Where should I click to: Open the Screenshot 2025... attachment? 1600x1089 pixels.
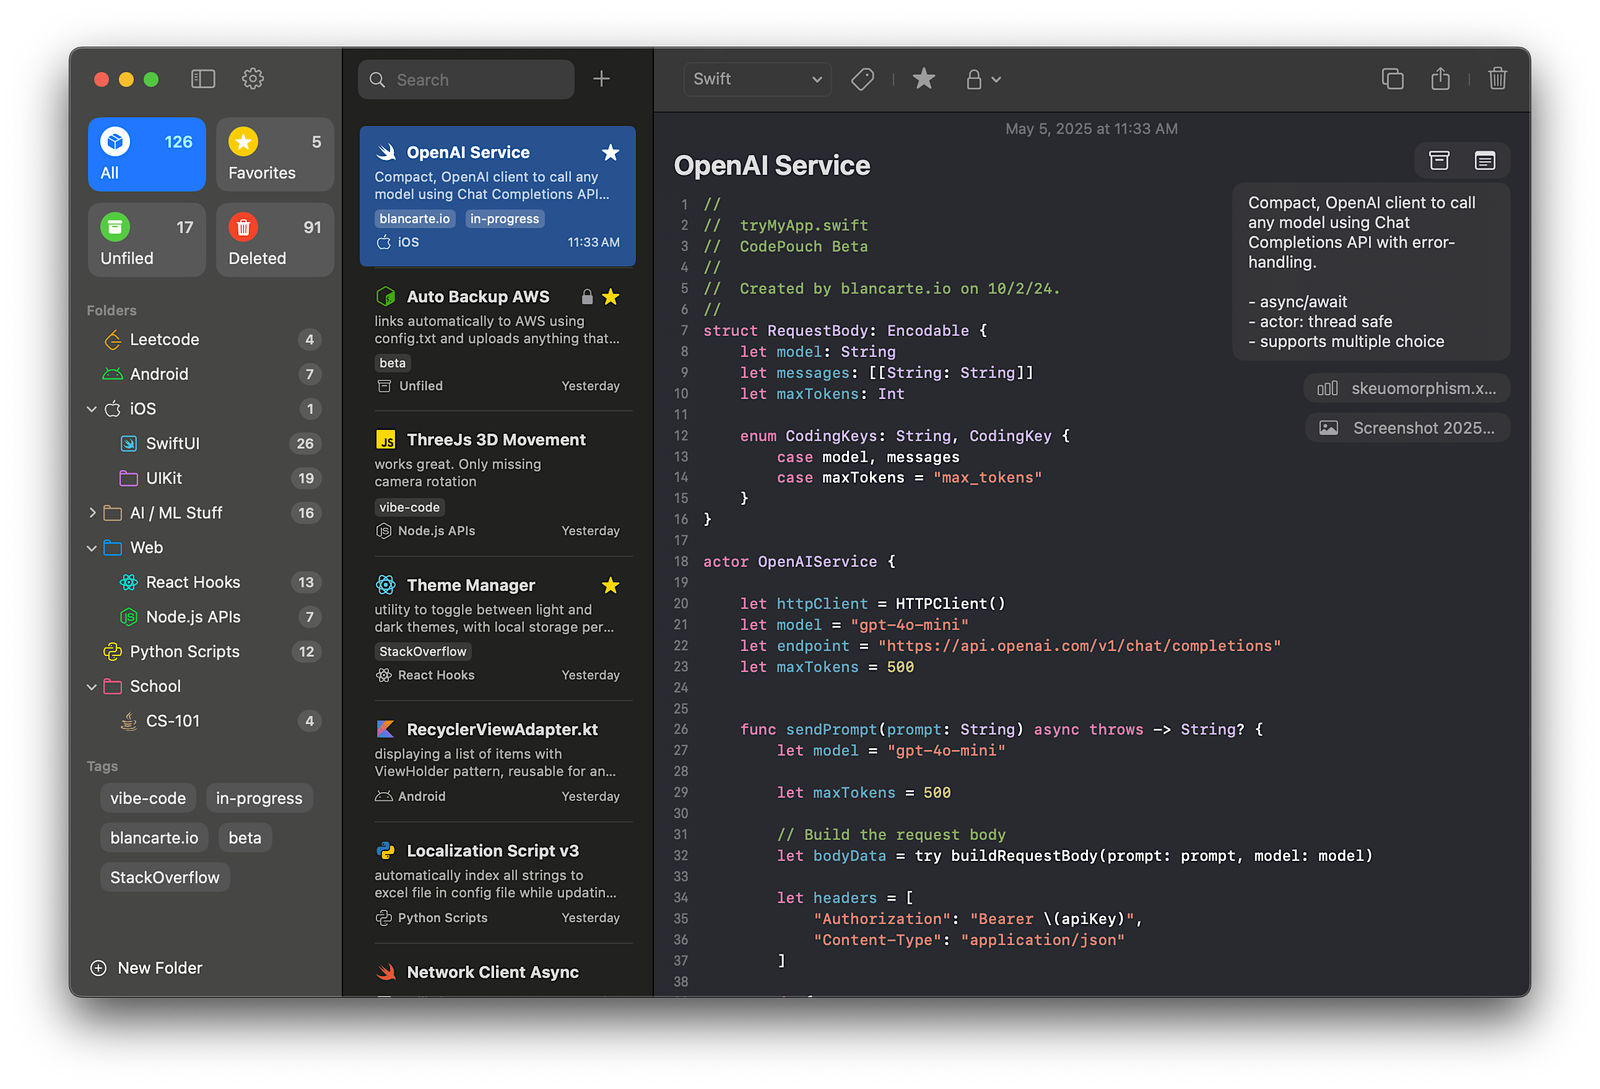click(1408, 428)
